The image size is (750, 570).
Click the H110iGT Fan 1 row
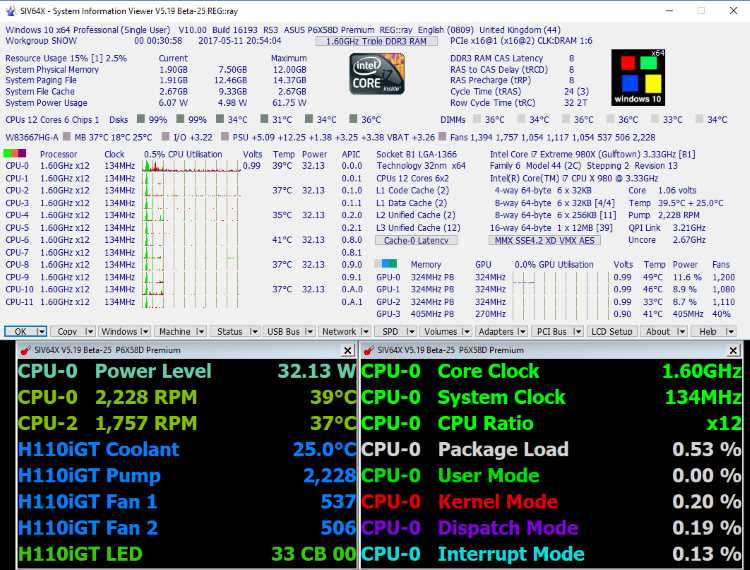187,502
